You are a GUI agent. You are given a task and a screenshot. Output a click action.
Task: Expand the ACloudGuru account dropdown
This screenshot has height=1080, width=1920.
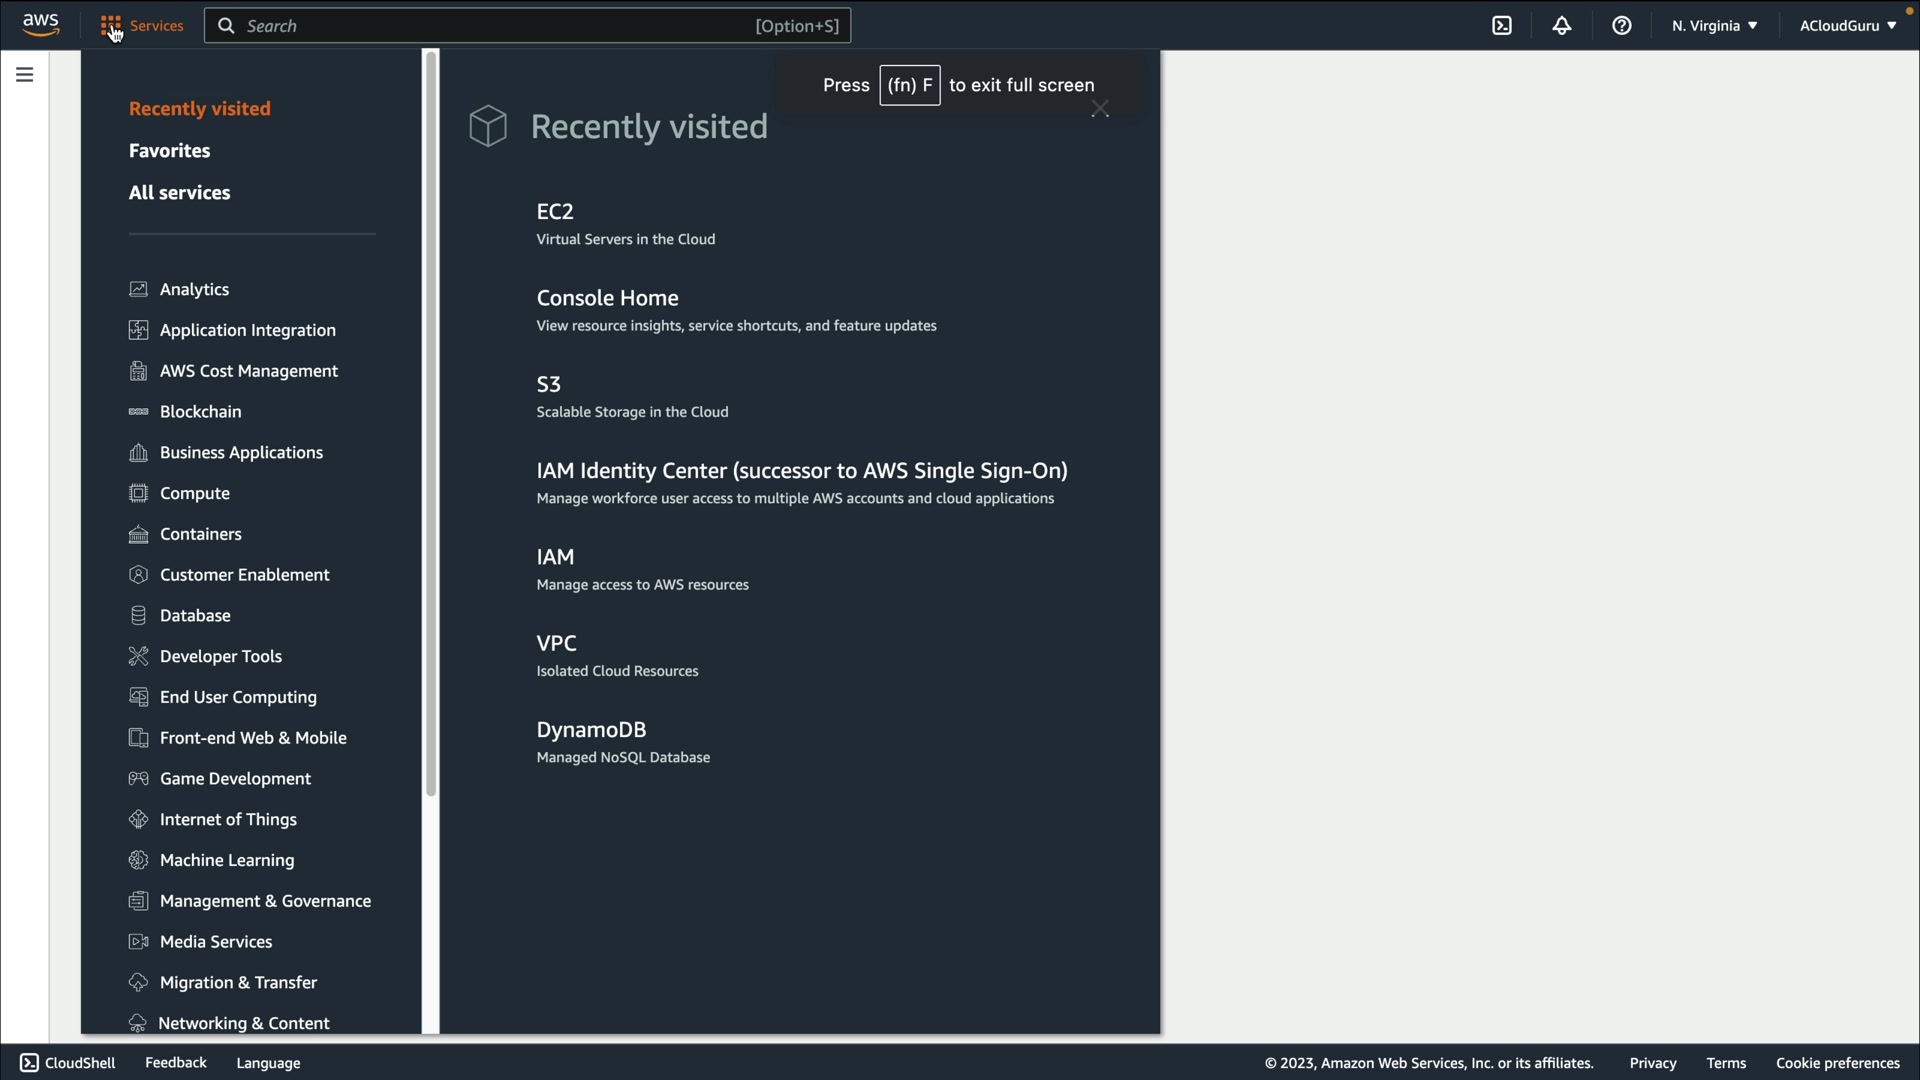coord(1847,26)
